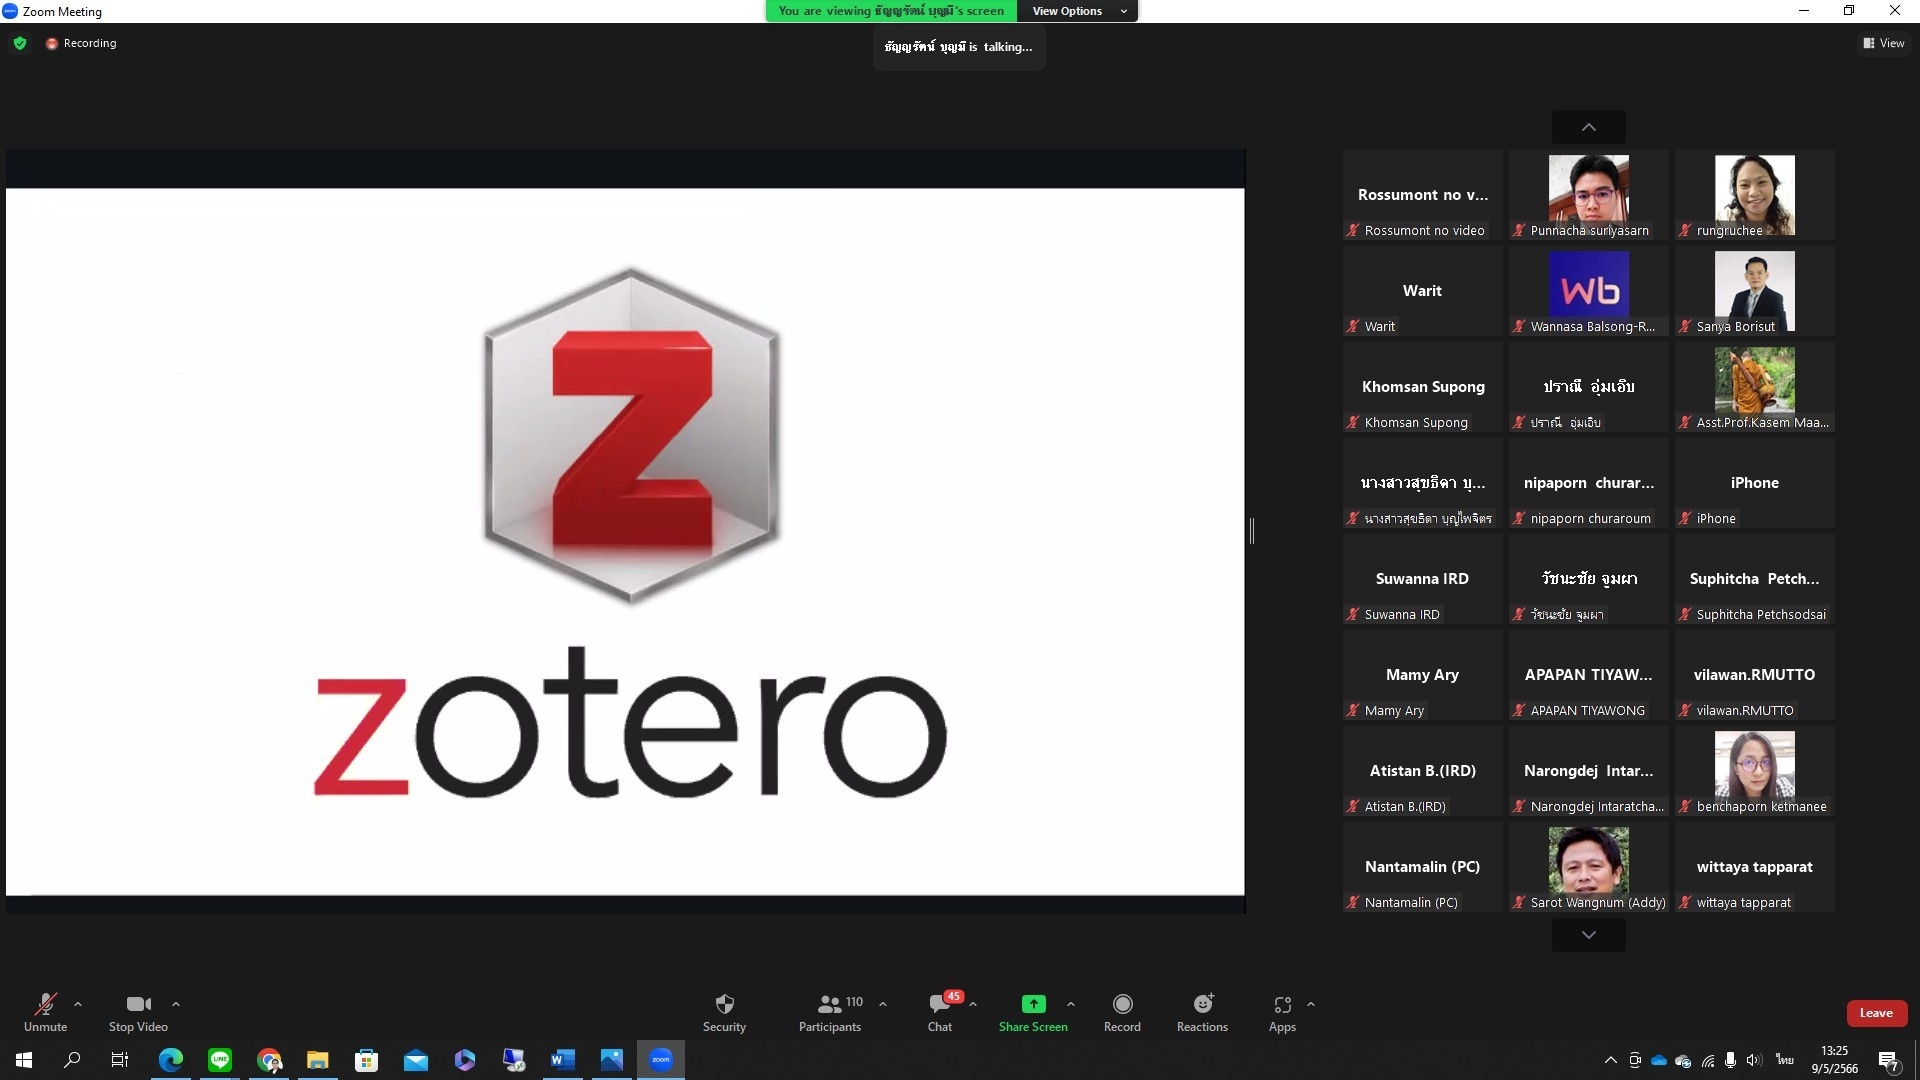Click the wittaya tapparat participant tile
1920x1080 pixels.
coord(1754,867)
